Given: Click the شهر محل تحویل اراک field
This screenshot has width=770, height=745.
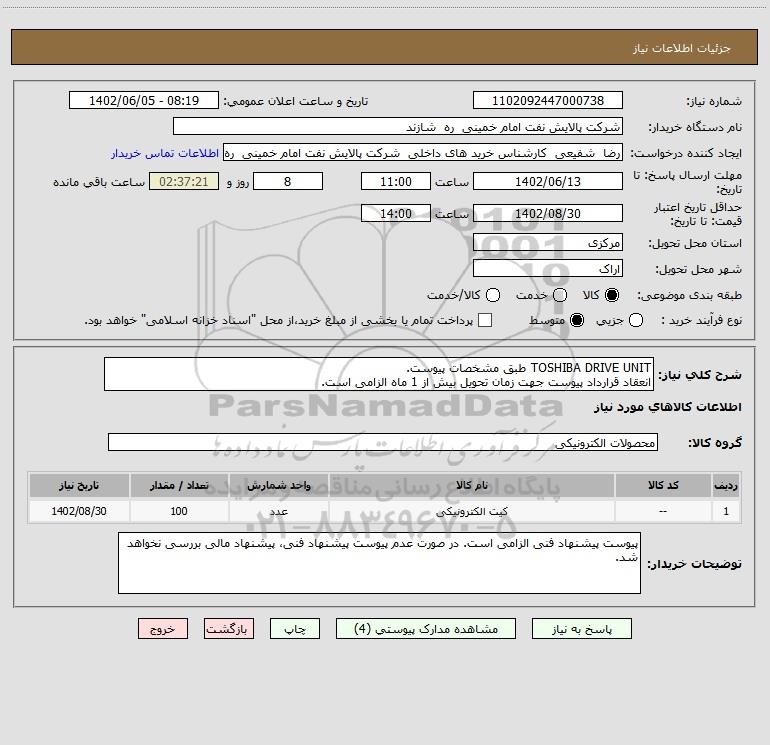Looking at the screenshot, I should coord(548,269).
